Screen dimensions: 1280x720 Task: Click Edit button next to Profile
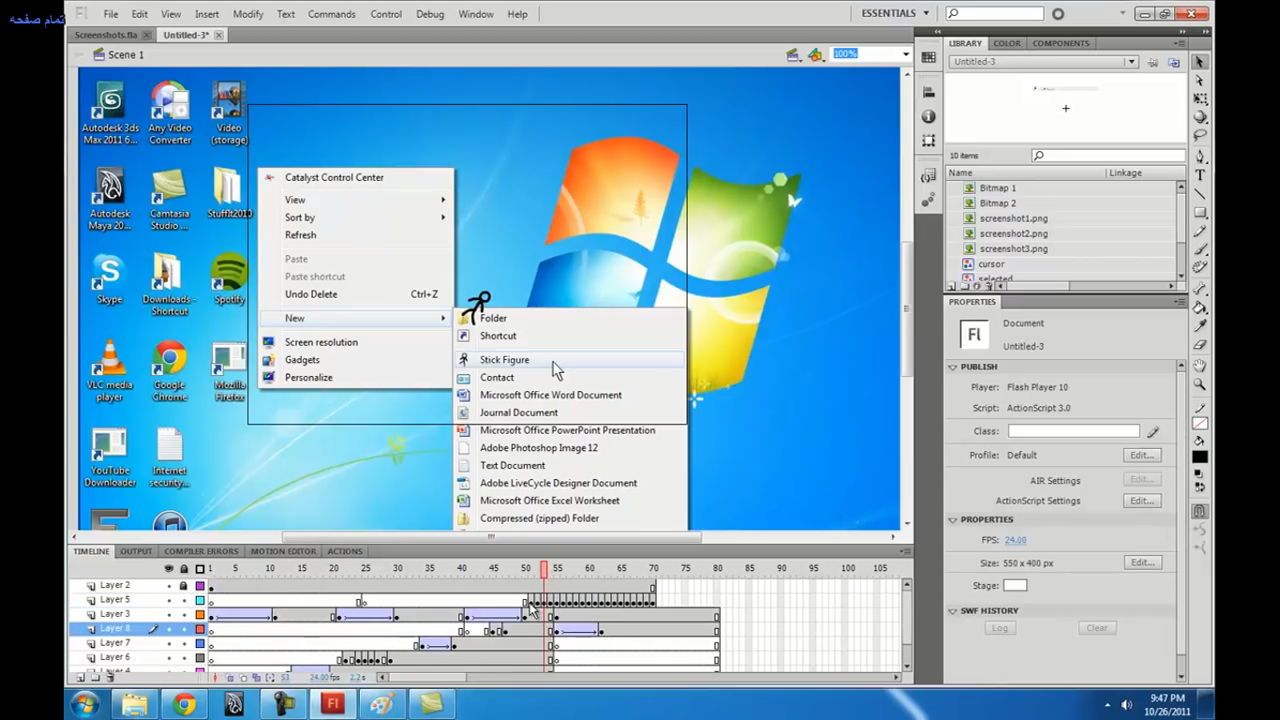point(1141,455)
